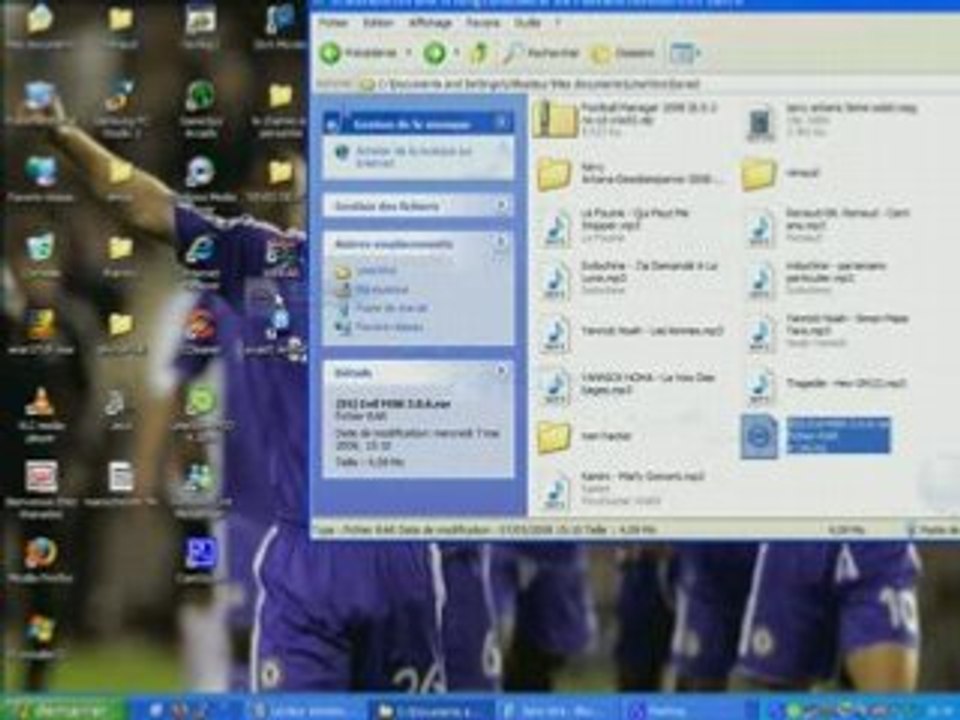
Task: Click the highlighted RAR archive file
Action: click(816, 436)
